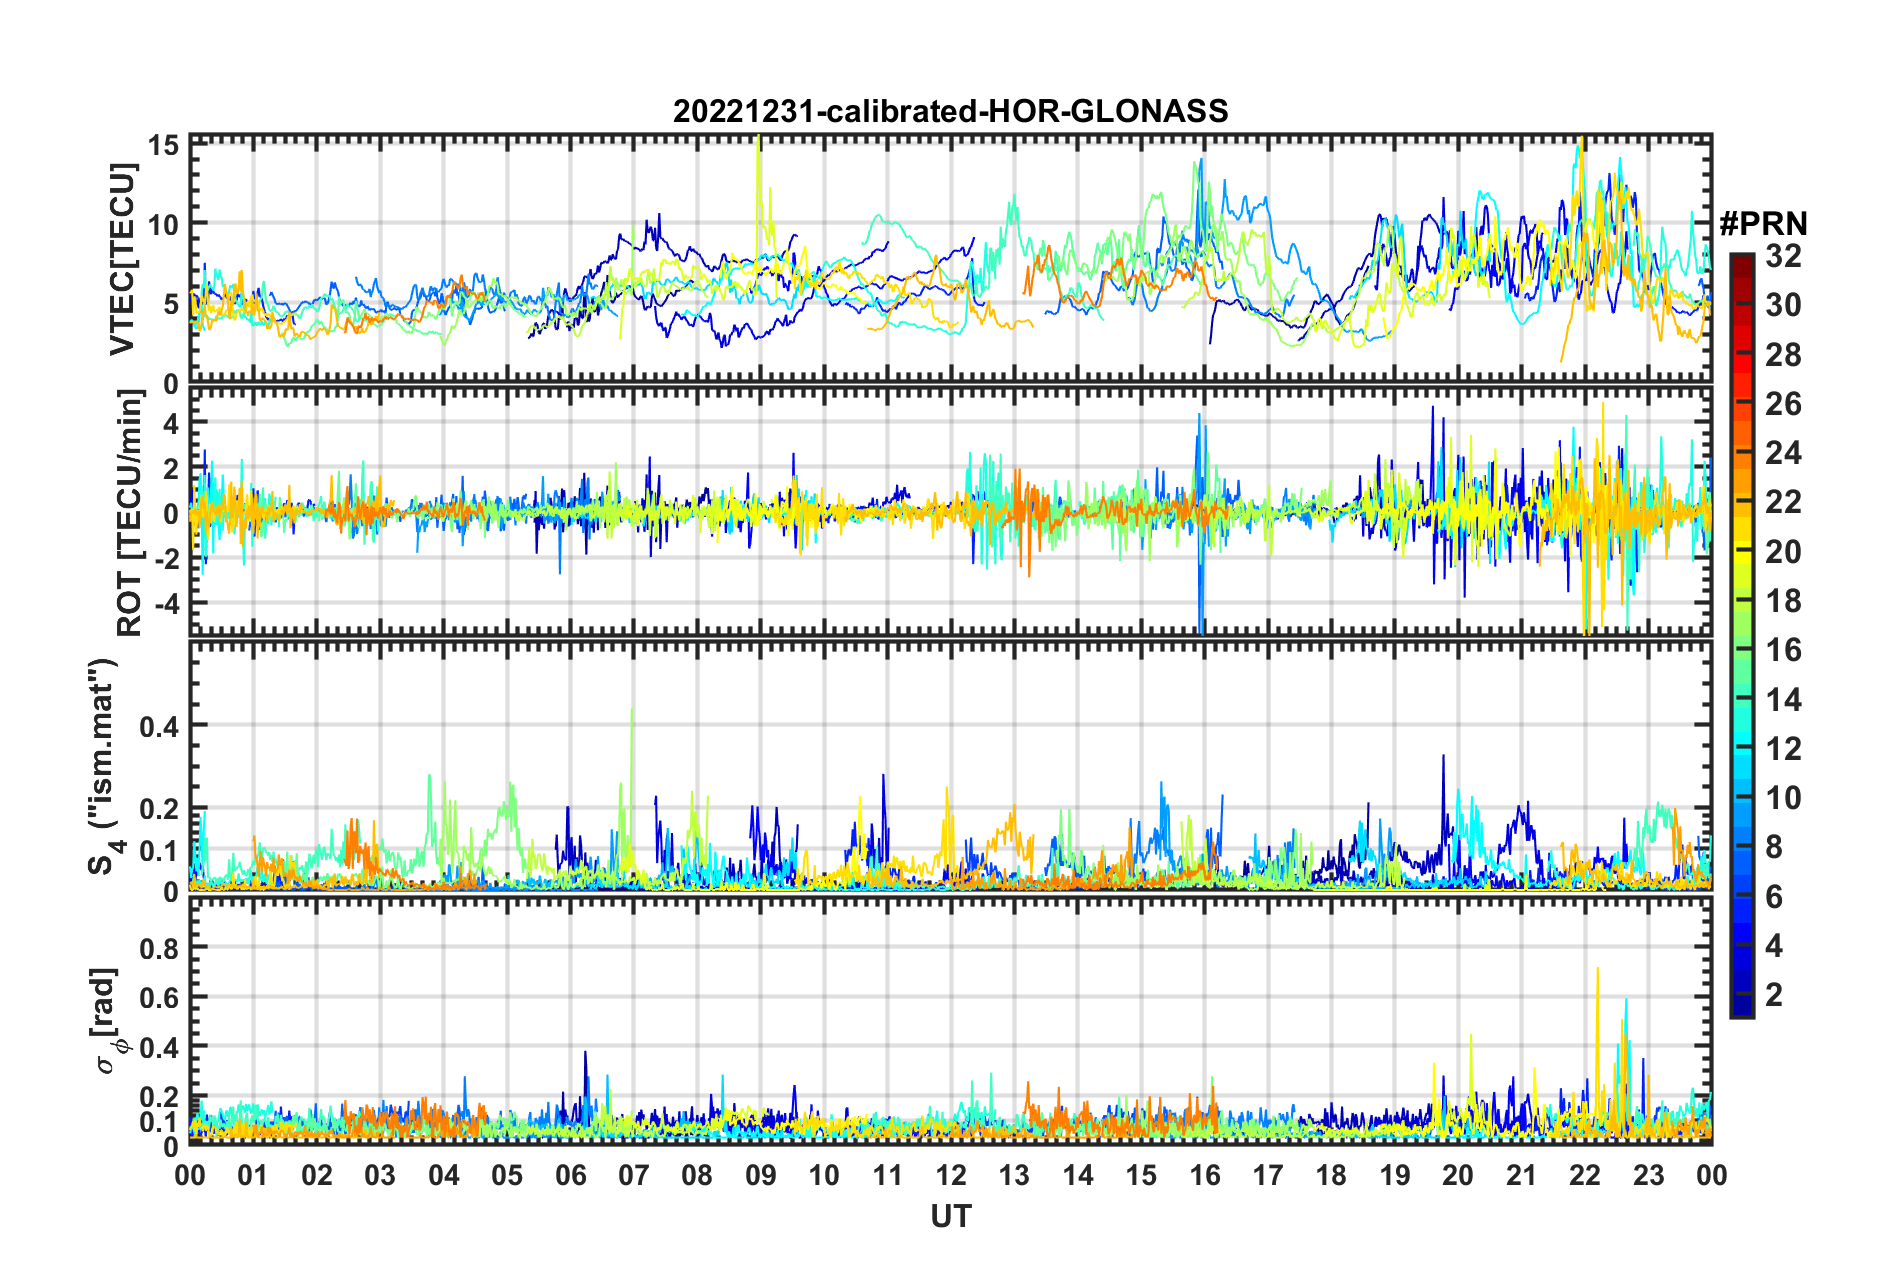The image size is (1902, 1272).
Task: Click the plot title 20221231-calibrated-HOR-GLONASS
Action: [x=950, y=111]
